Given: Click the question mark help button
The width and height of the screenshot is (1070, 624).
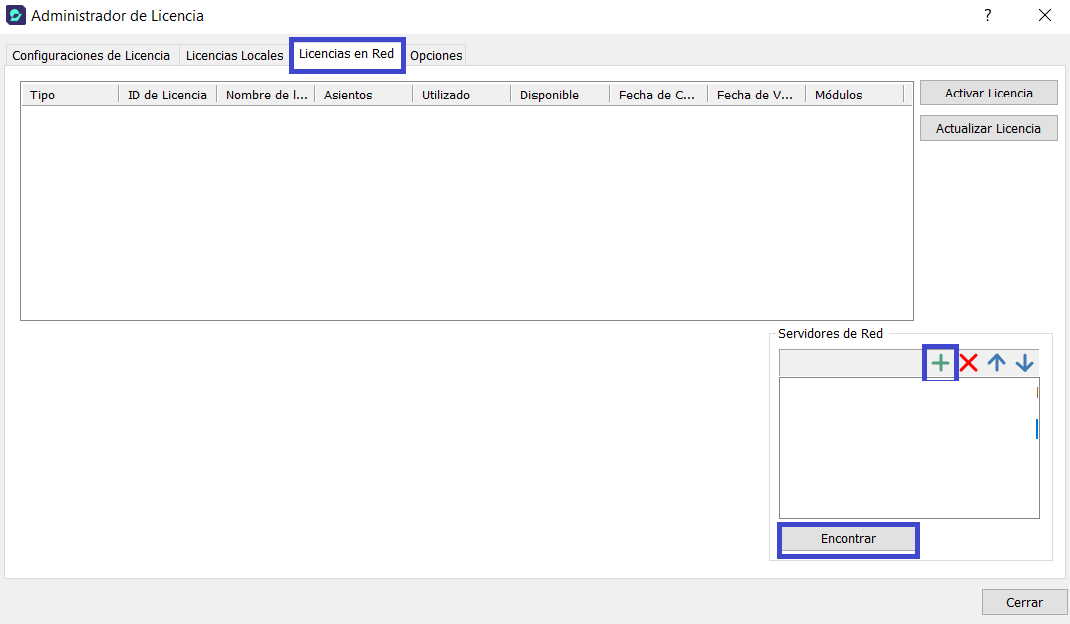Looking at the screenshot, I should click(987, 15).
